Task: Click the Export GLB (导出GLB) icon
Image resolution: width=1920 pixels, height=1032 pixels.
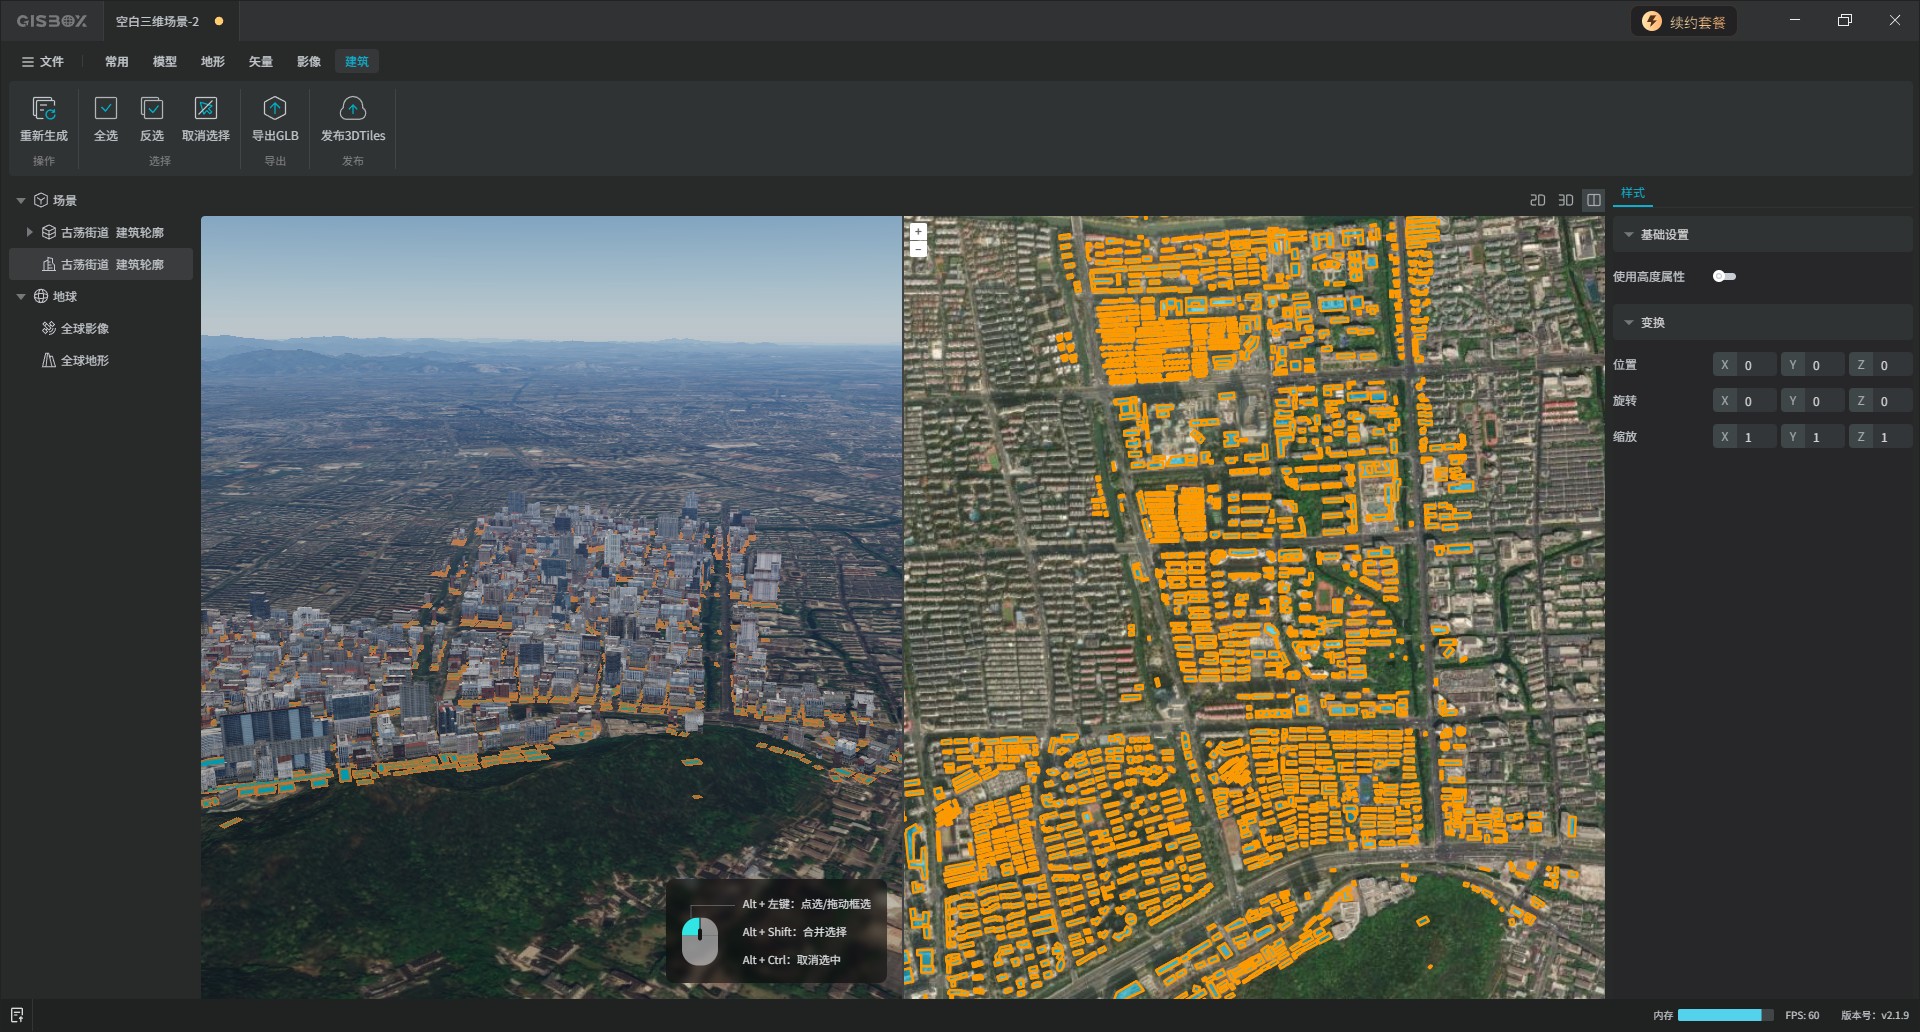Action: pyautogui.click(x=275, y=108)
